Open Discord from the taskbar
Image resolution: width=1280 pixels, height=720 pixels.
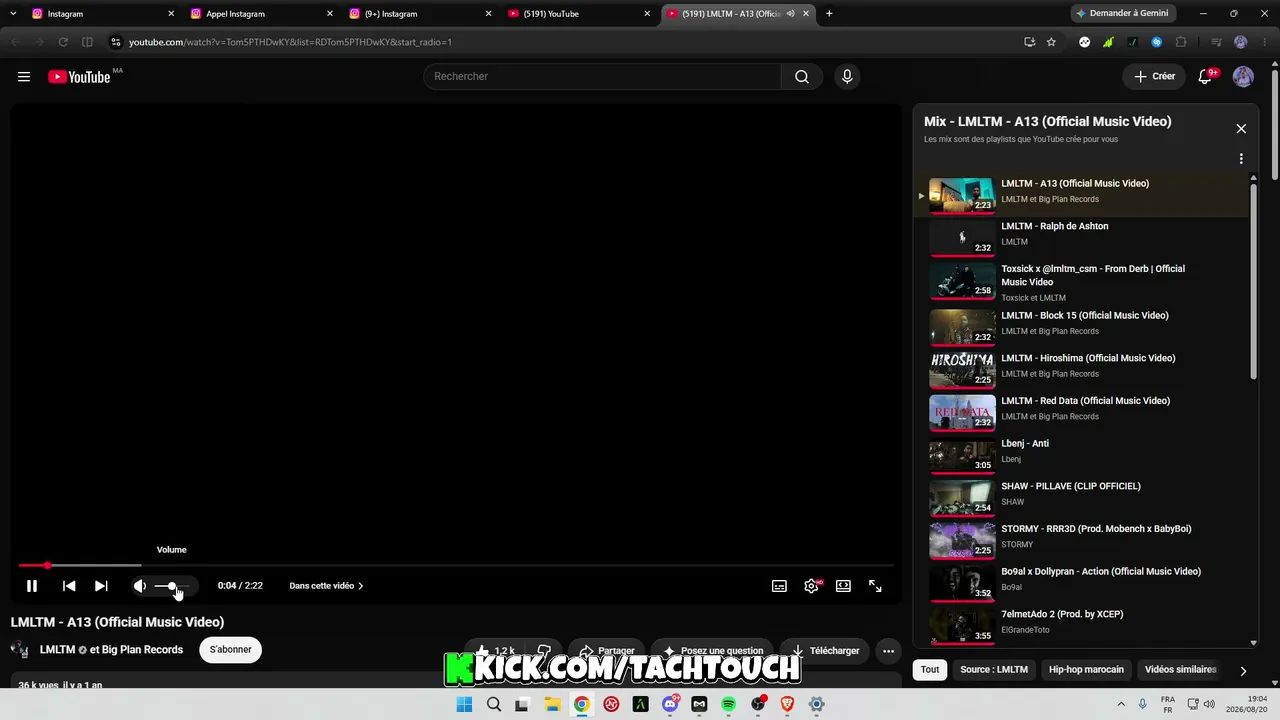click(x=670, y=704)
